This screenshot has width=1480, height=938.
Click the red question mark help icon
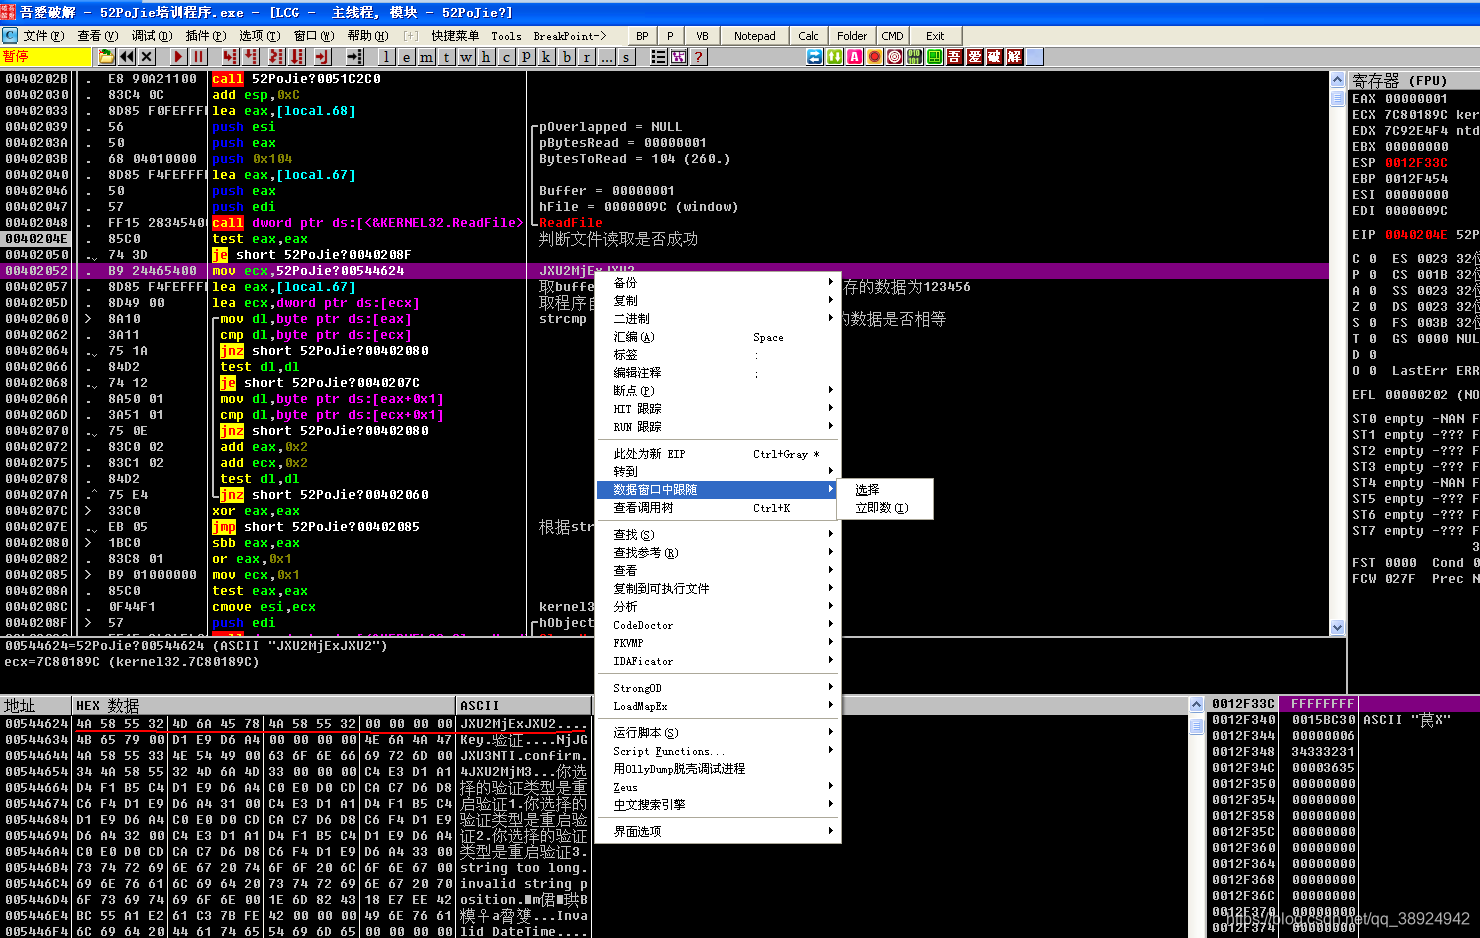tap(699, 57)
